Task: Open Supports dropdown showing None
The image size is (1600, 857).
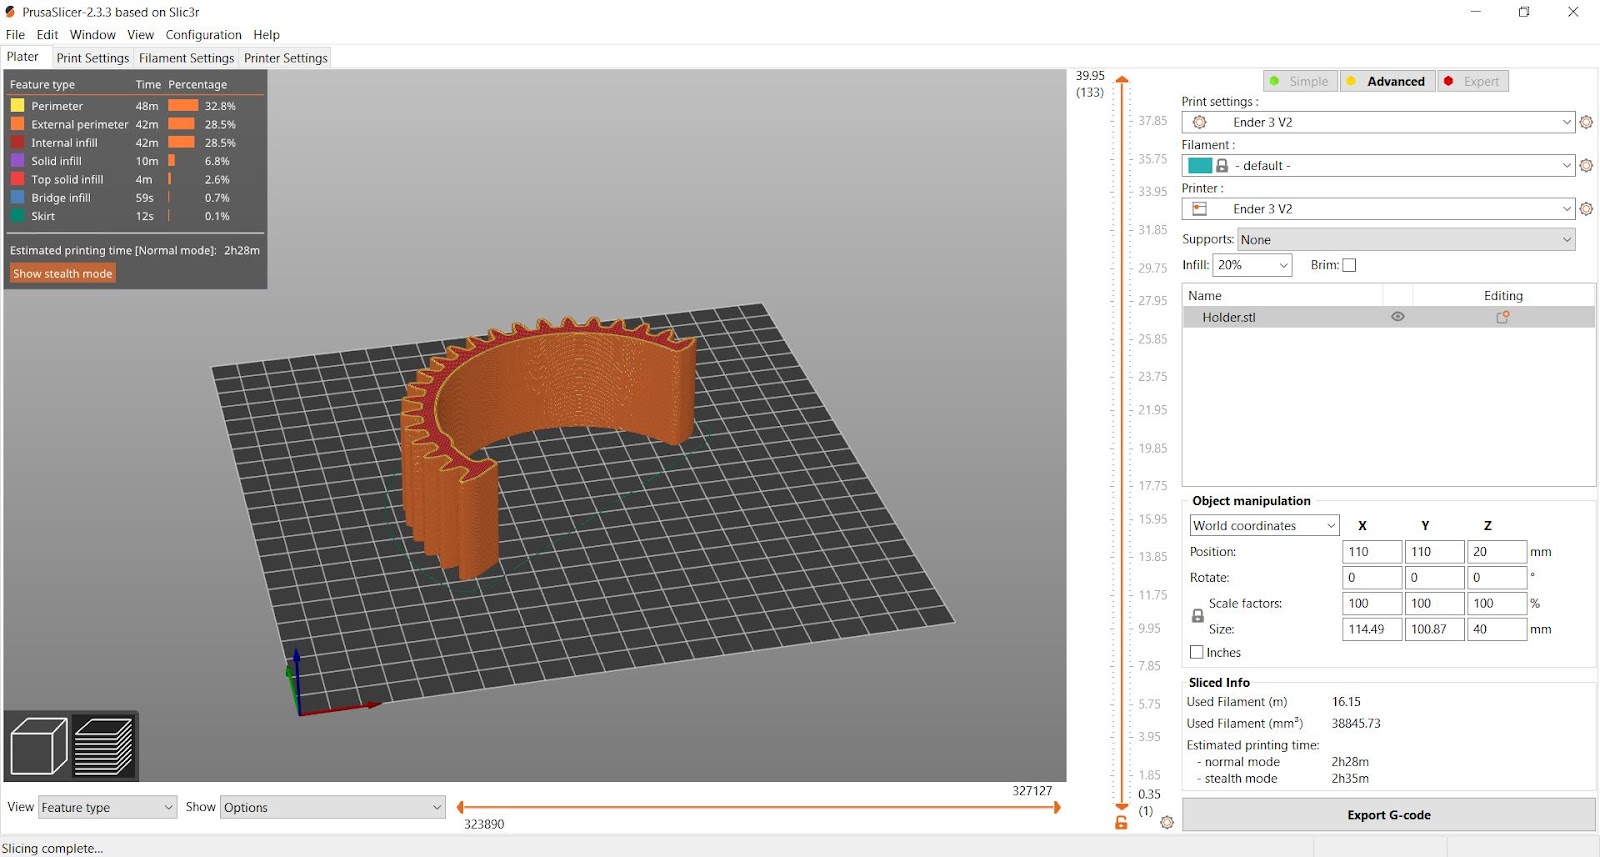Action: tap(1406, 240)
